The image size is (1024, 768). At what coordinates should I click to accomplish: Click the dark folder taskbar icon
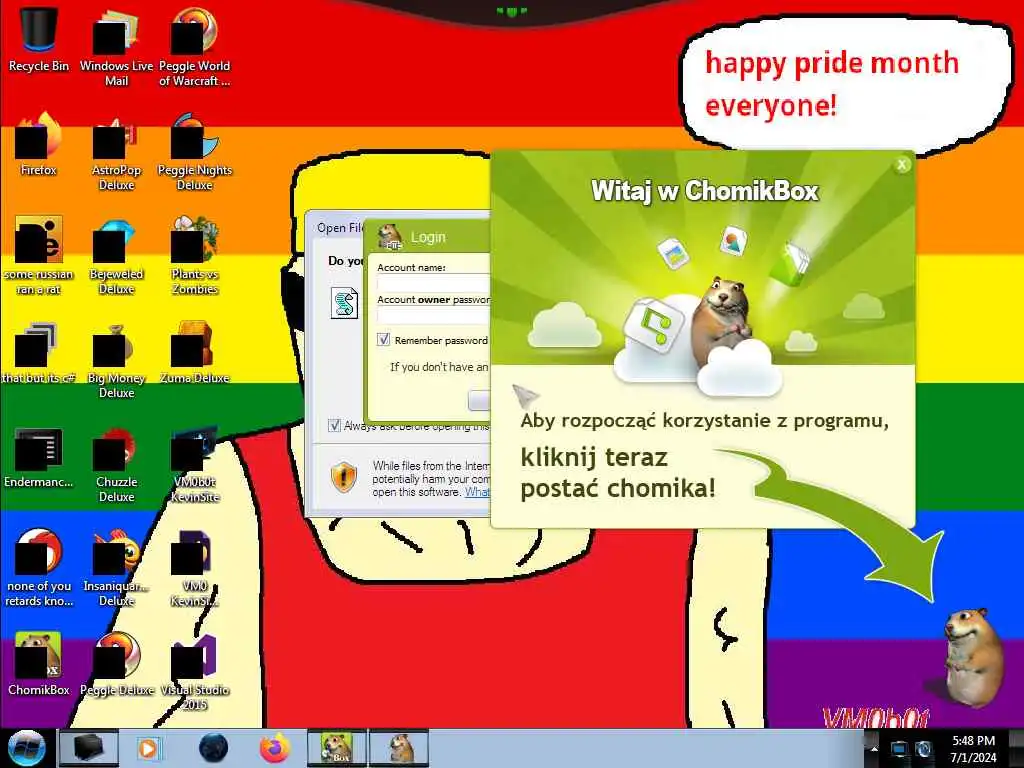tap(88, 748)
